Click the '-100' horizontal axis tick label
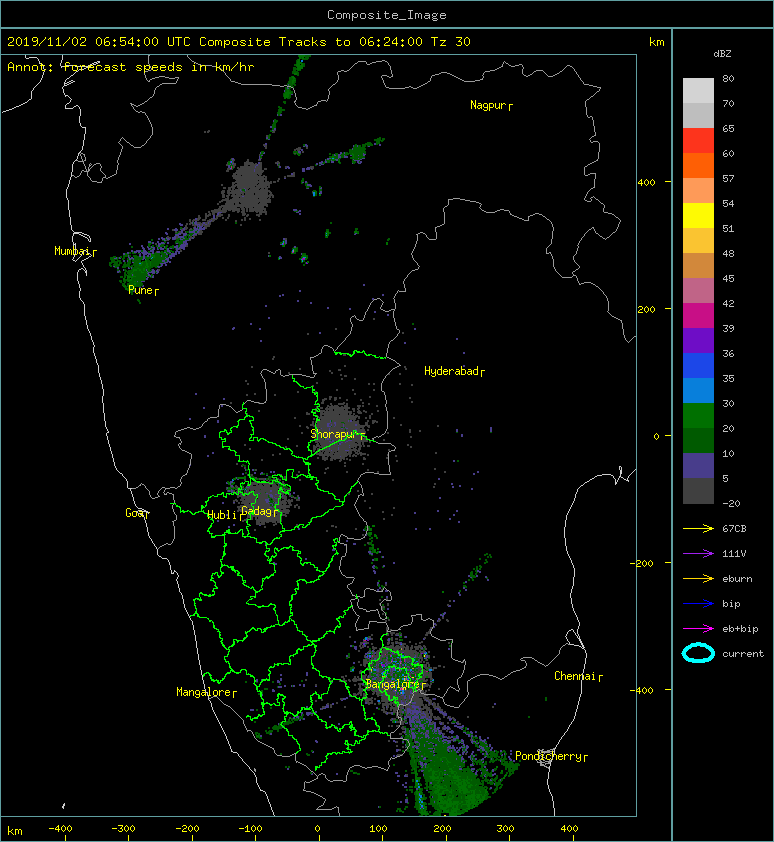774x842 pixels. pos(250,829)
